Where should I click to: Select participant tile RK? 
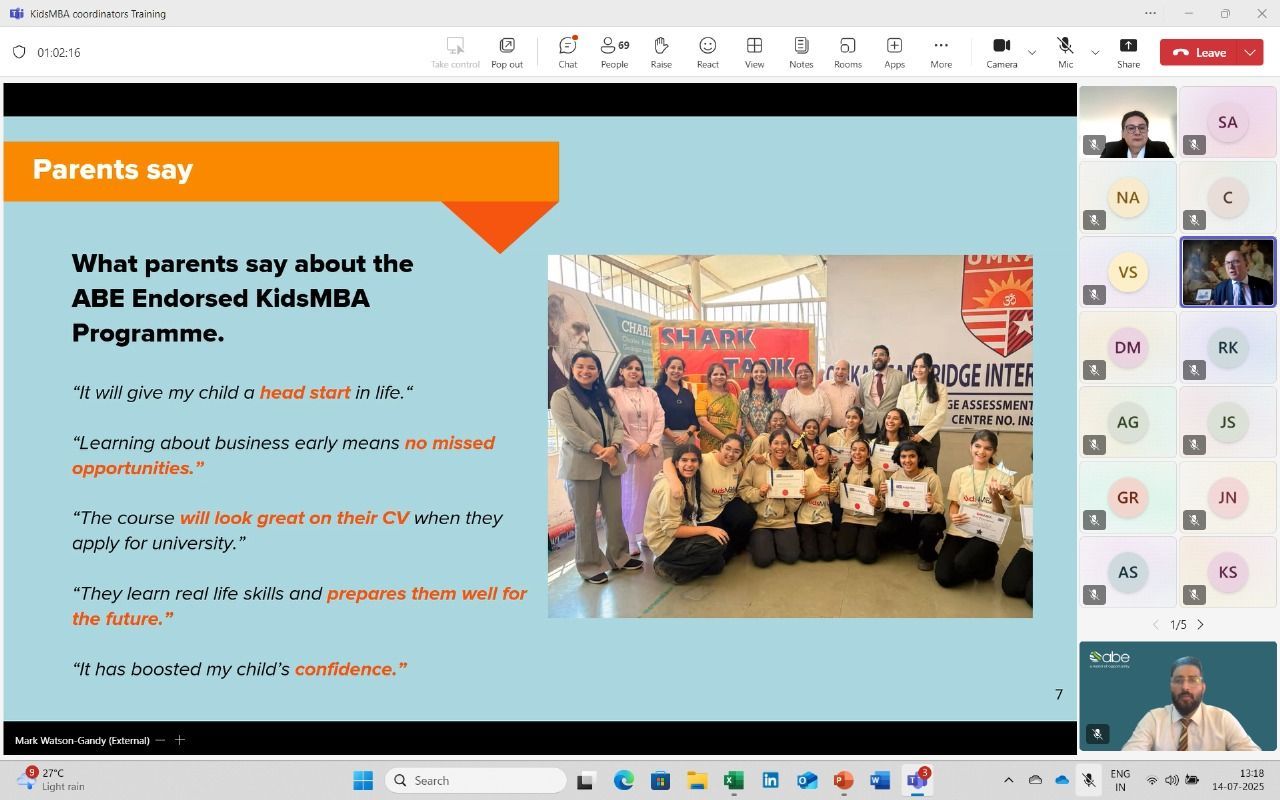[x=1227, y=347]
